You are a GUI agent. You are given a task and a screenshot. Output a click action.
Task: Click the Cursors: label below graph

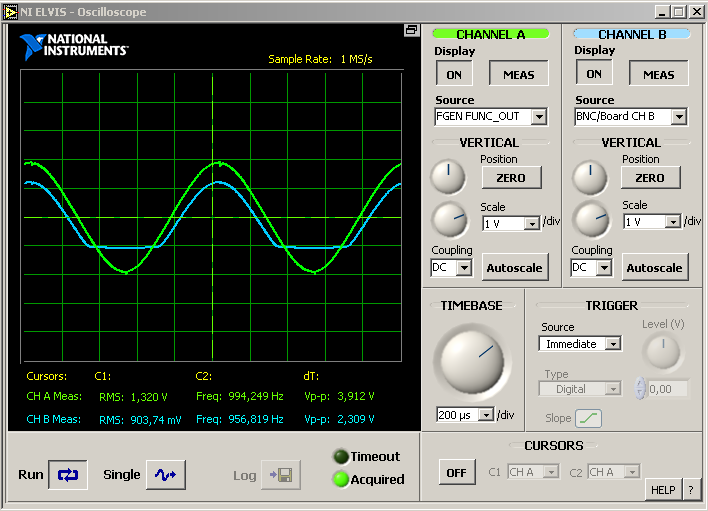pyautogui.click(x=47, y=376)
